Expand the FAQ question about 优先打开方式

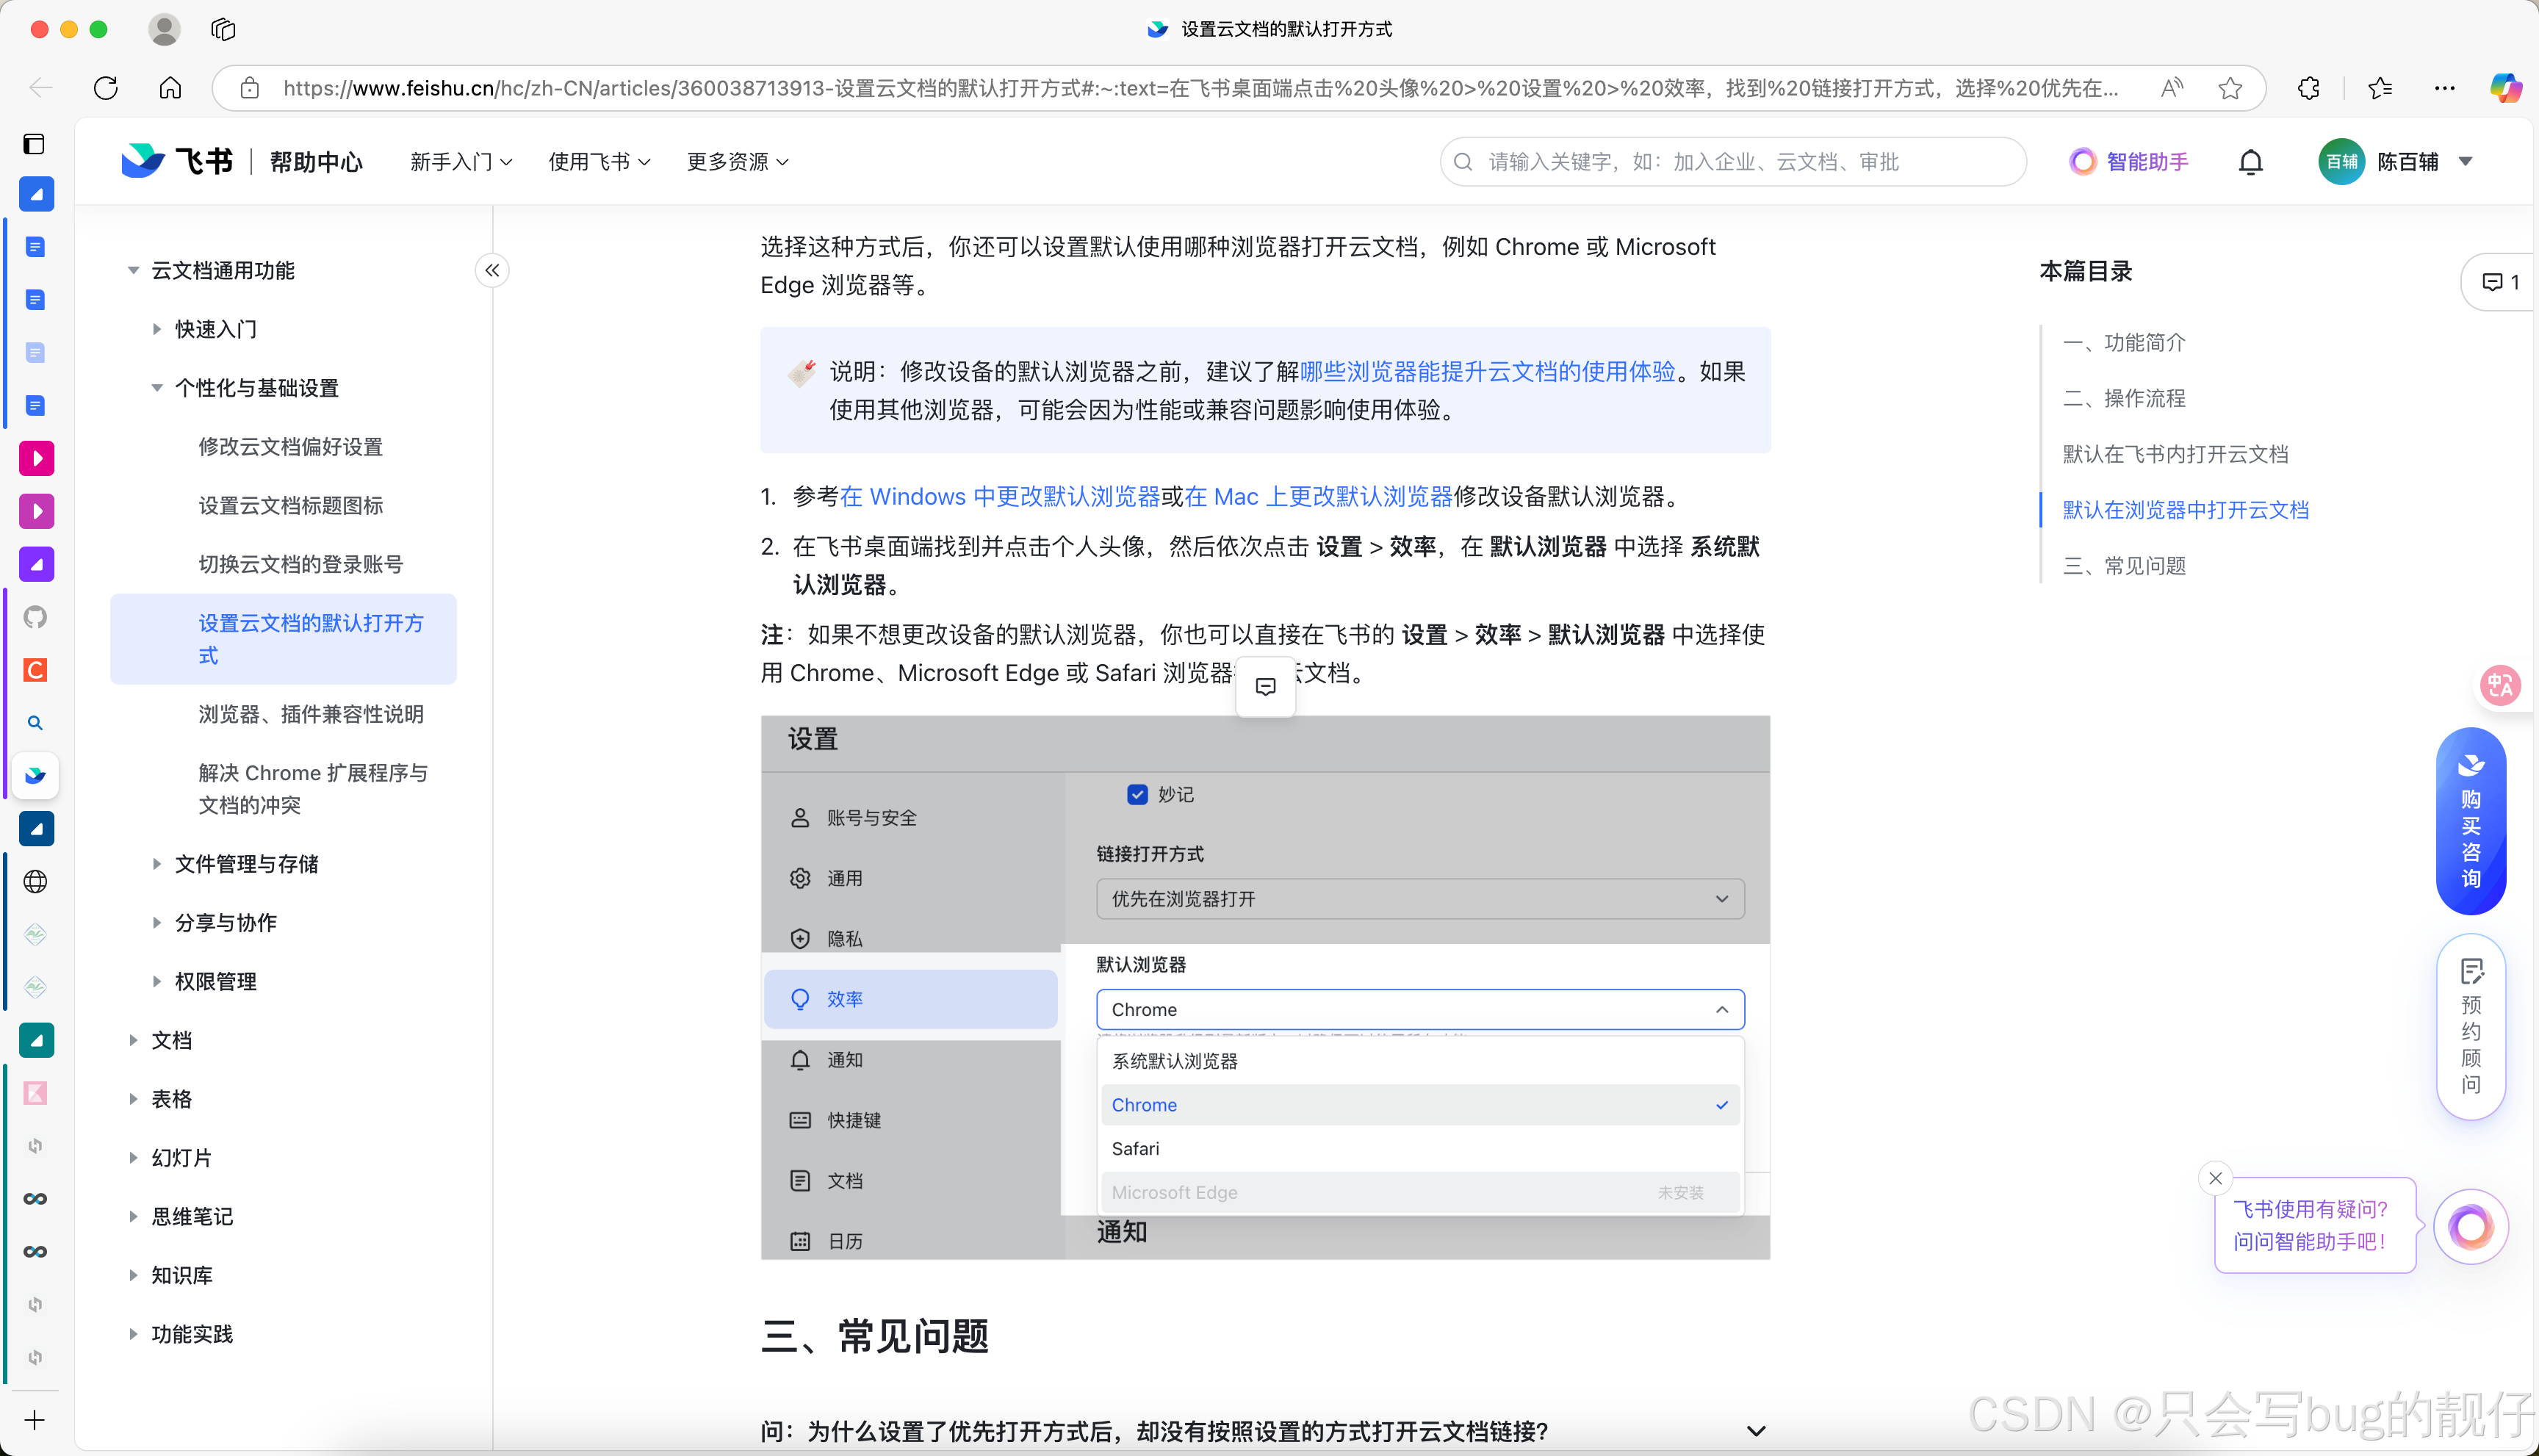click(x=1755, y=1431)
